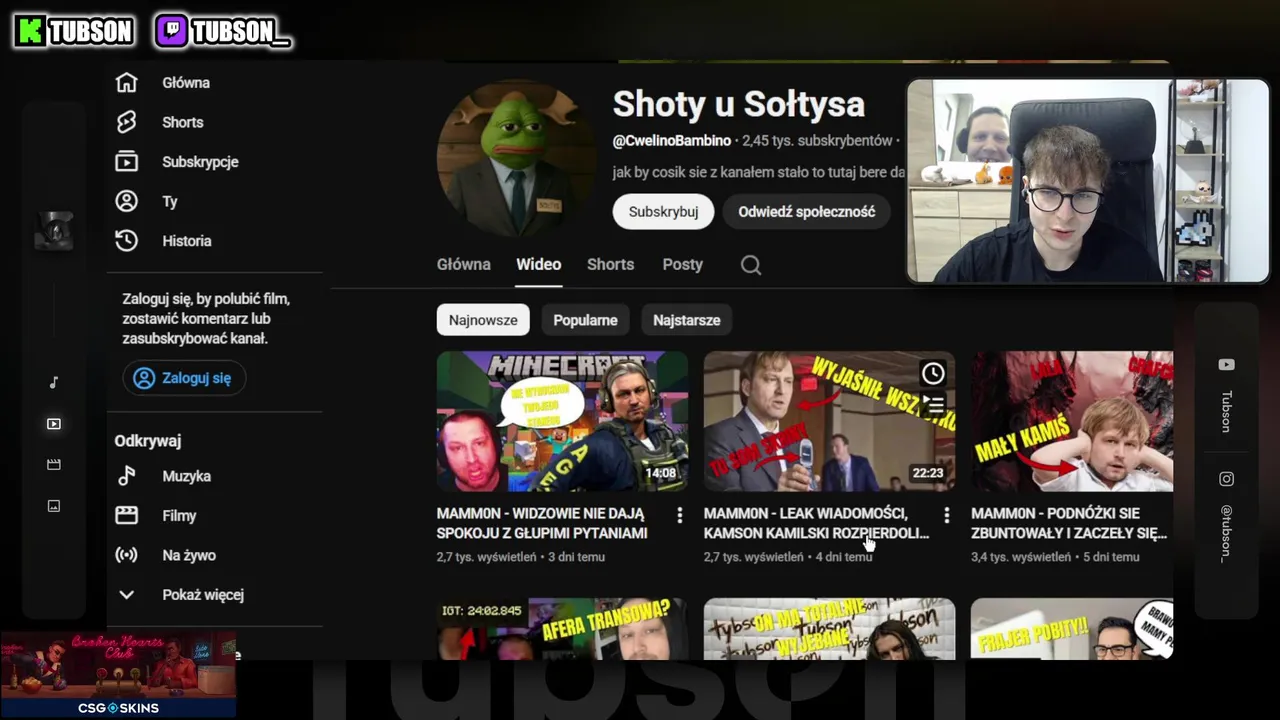1280x720 pixels.
Task: Click the video play icon in left overlay strip
Action: point(54,424)
